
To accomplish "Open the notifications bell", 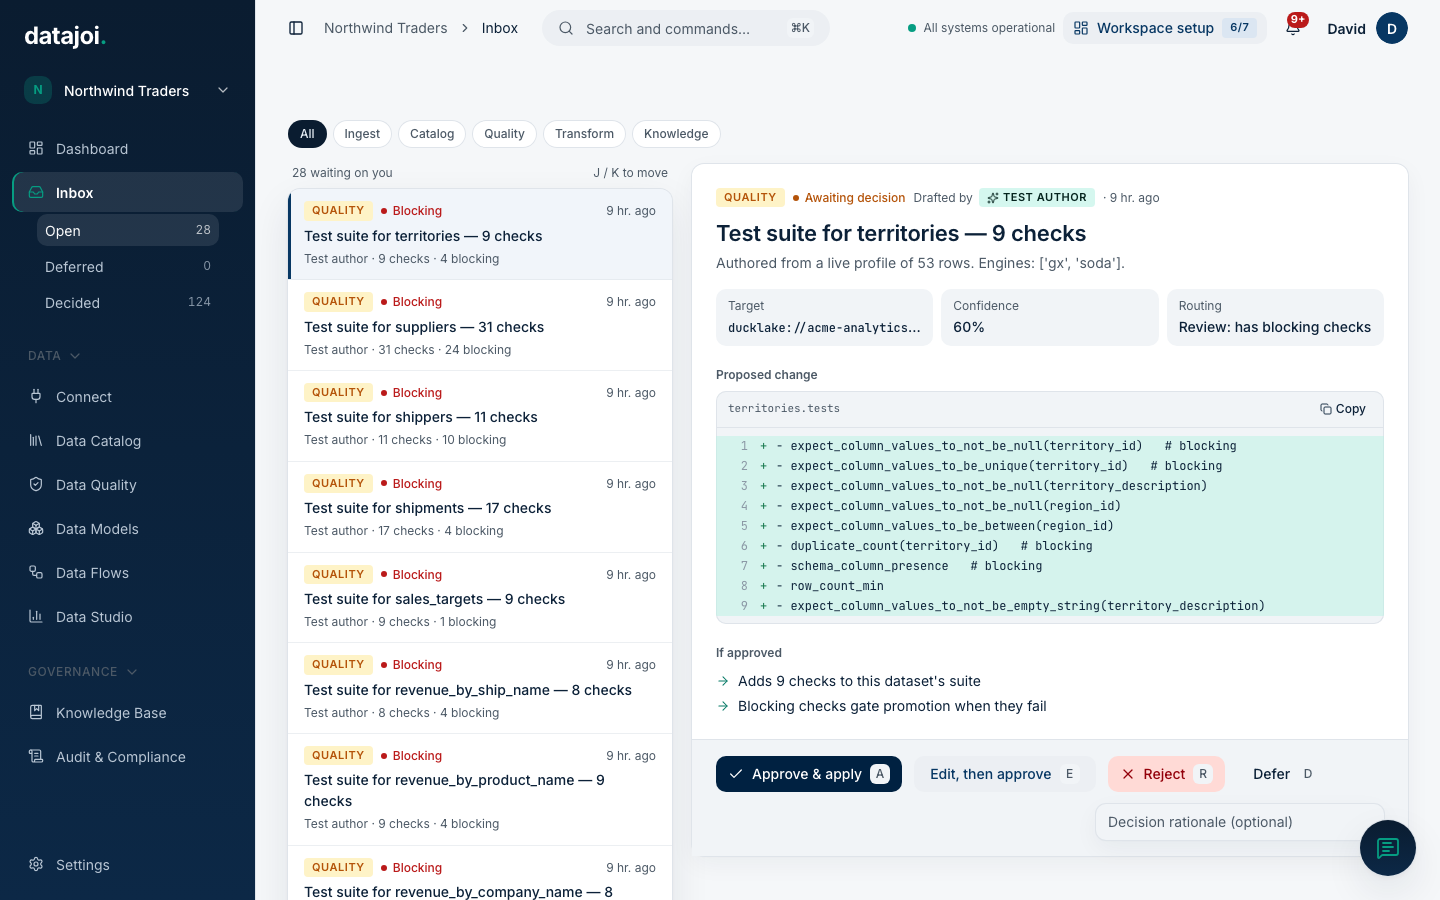I will pos(1293,28).
